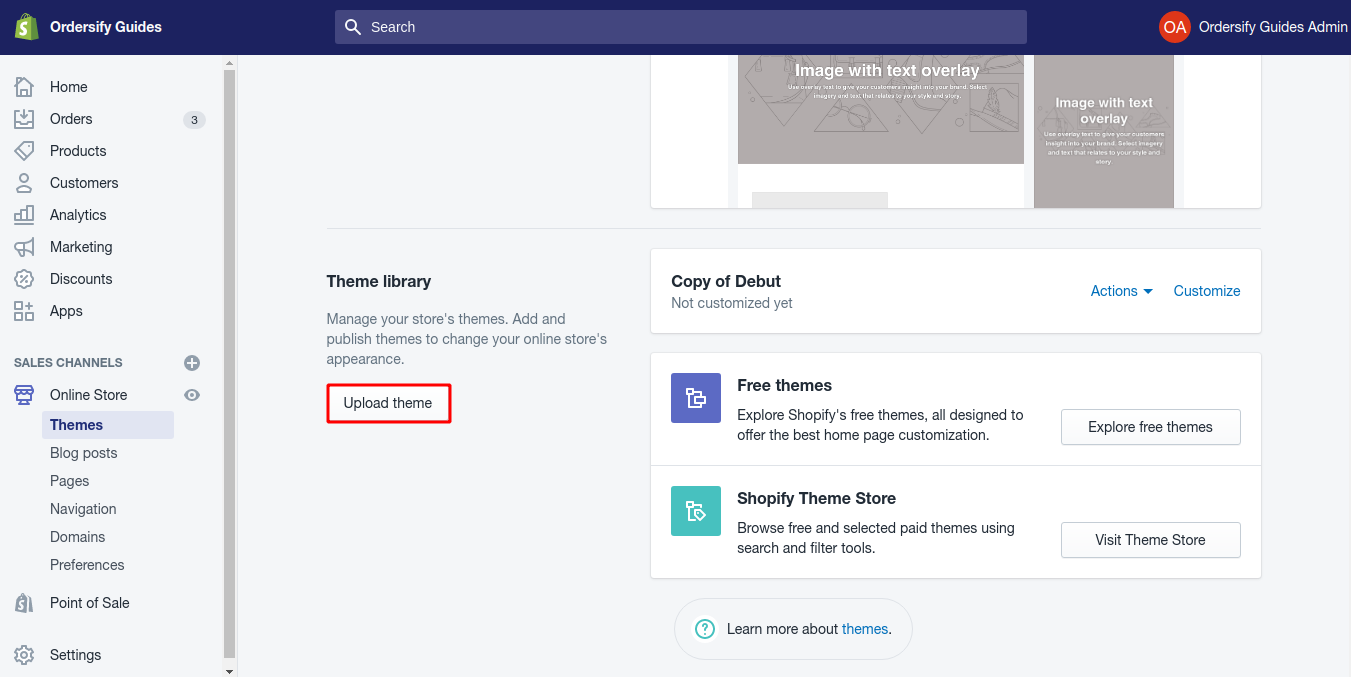1351x677 pixels.
Task: Click the search magnifier icon
Action: click(353, 27)
